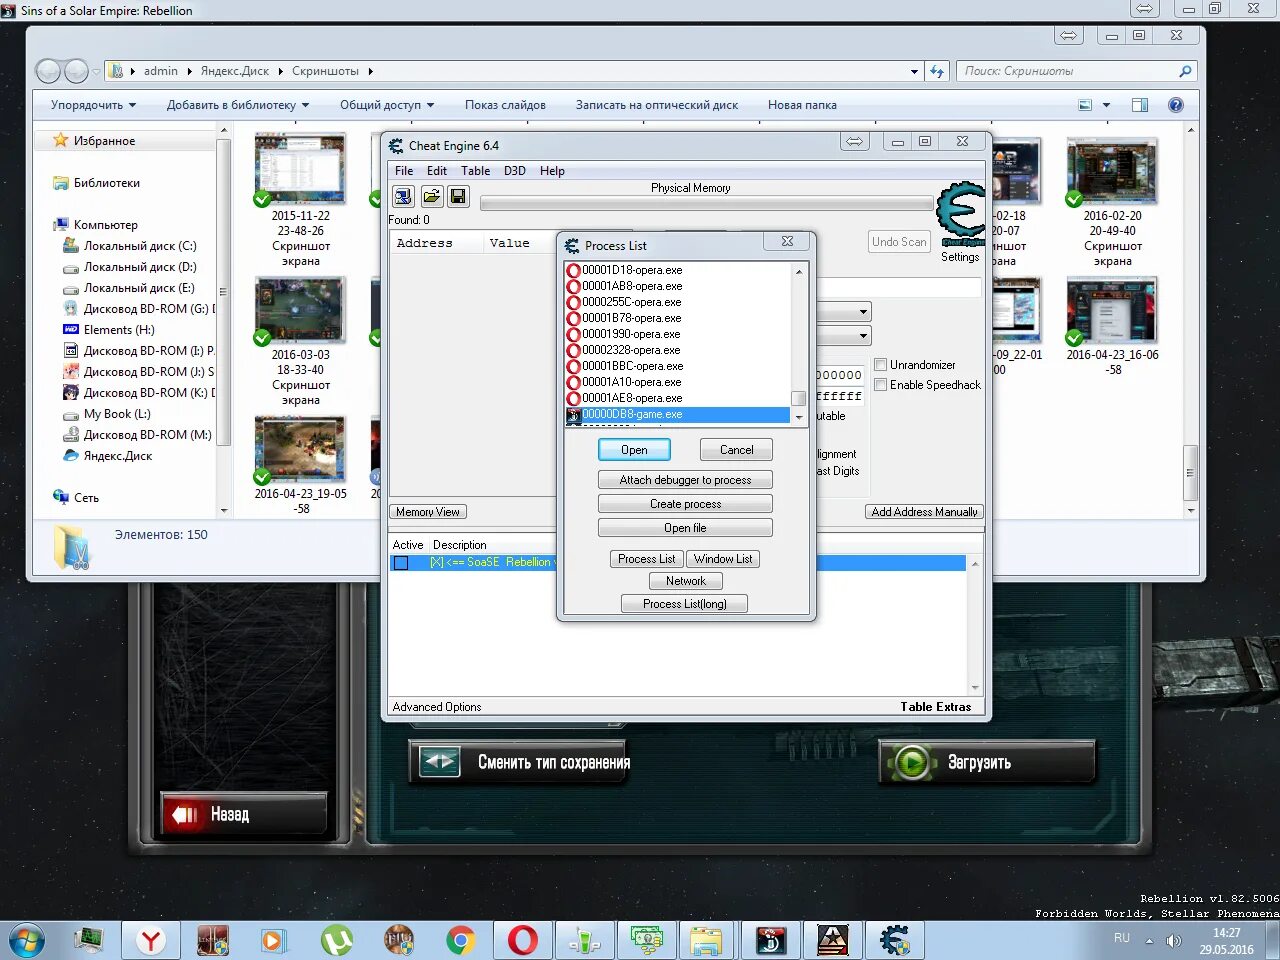Expand the upper scan dropdown arrow

[x=863, y=312]
